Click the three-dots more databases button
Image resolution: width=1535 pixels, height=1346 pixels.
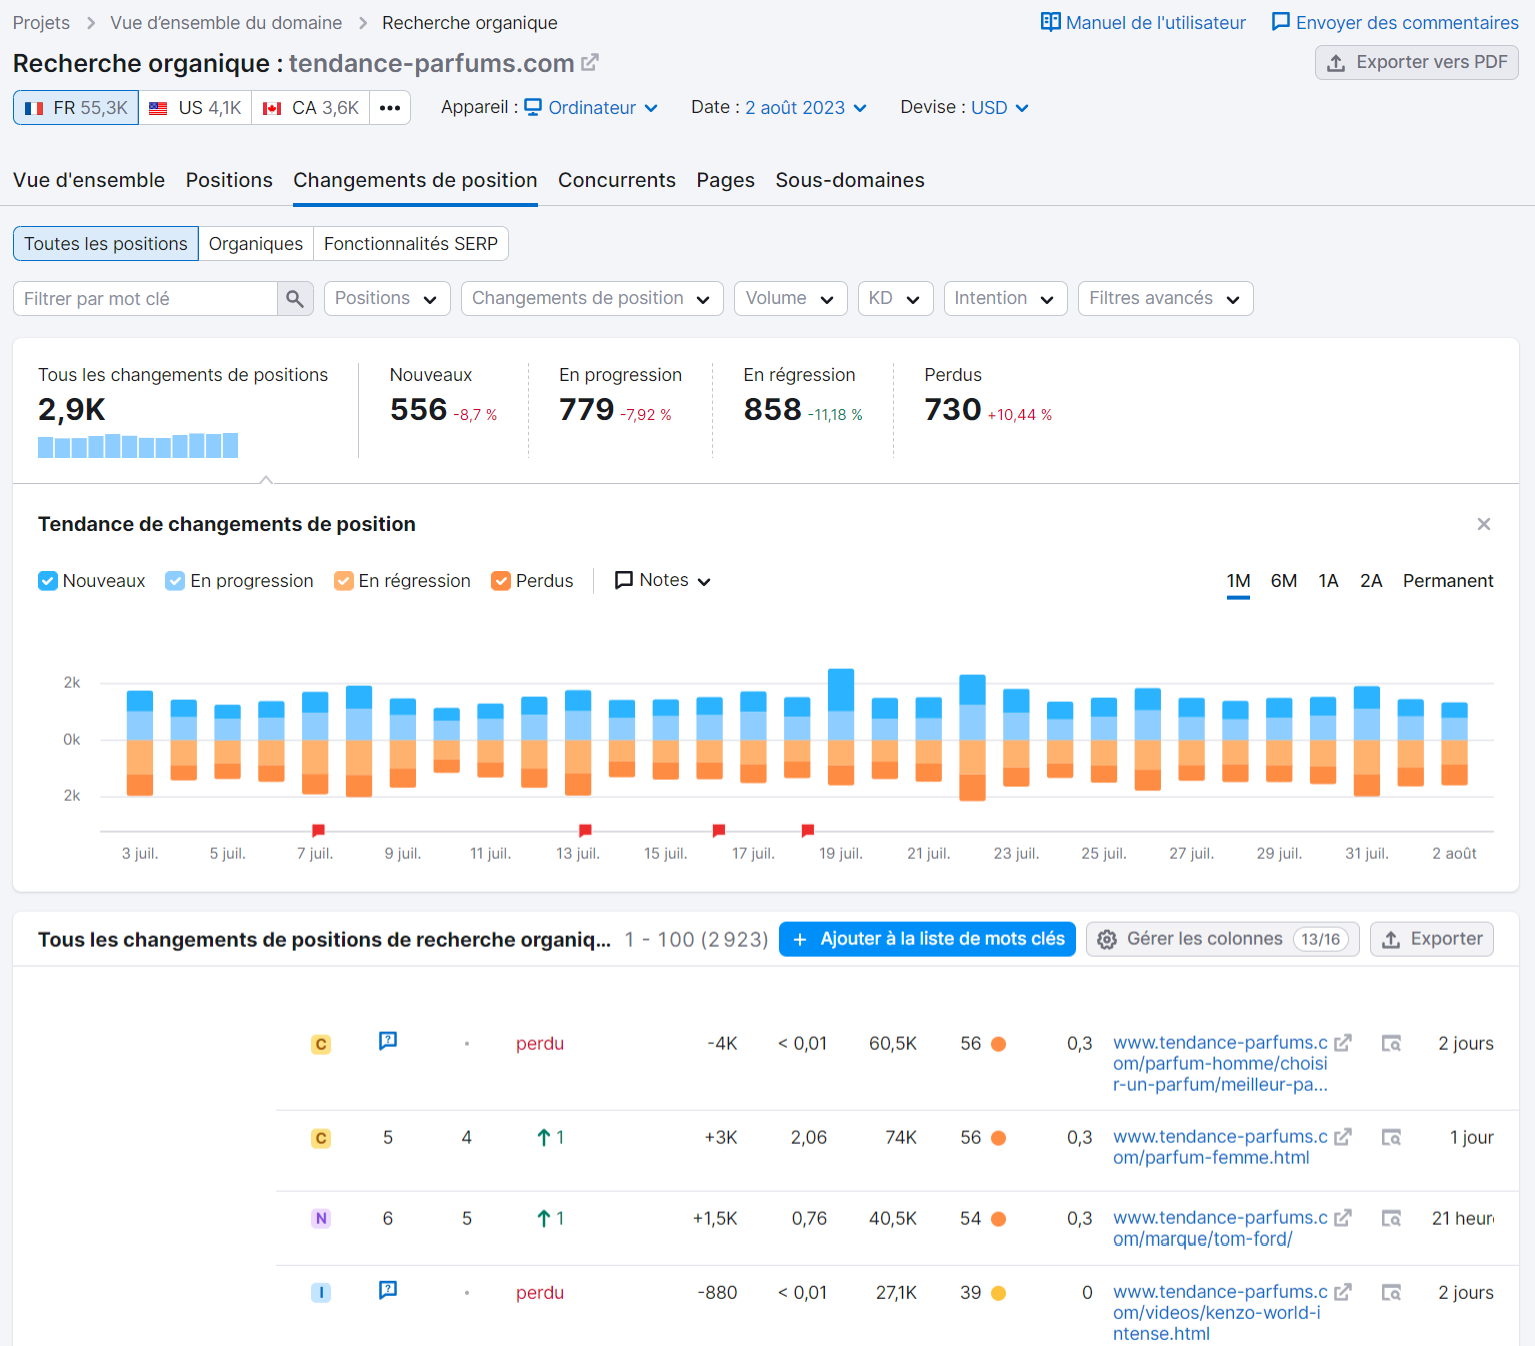[390, 107]
